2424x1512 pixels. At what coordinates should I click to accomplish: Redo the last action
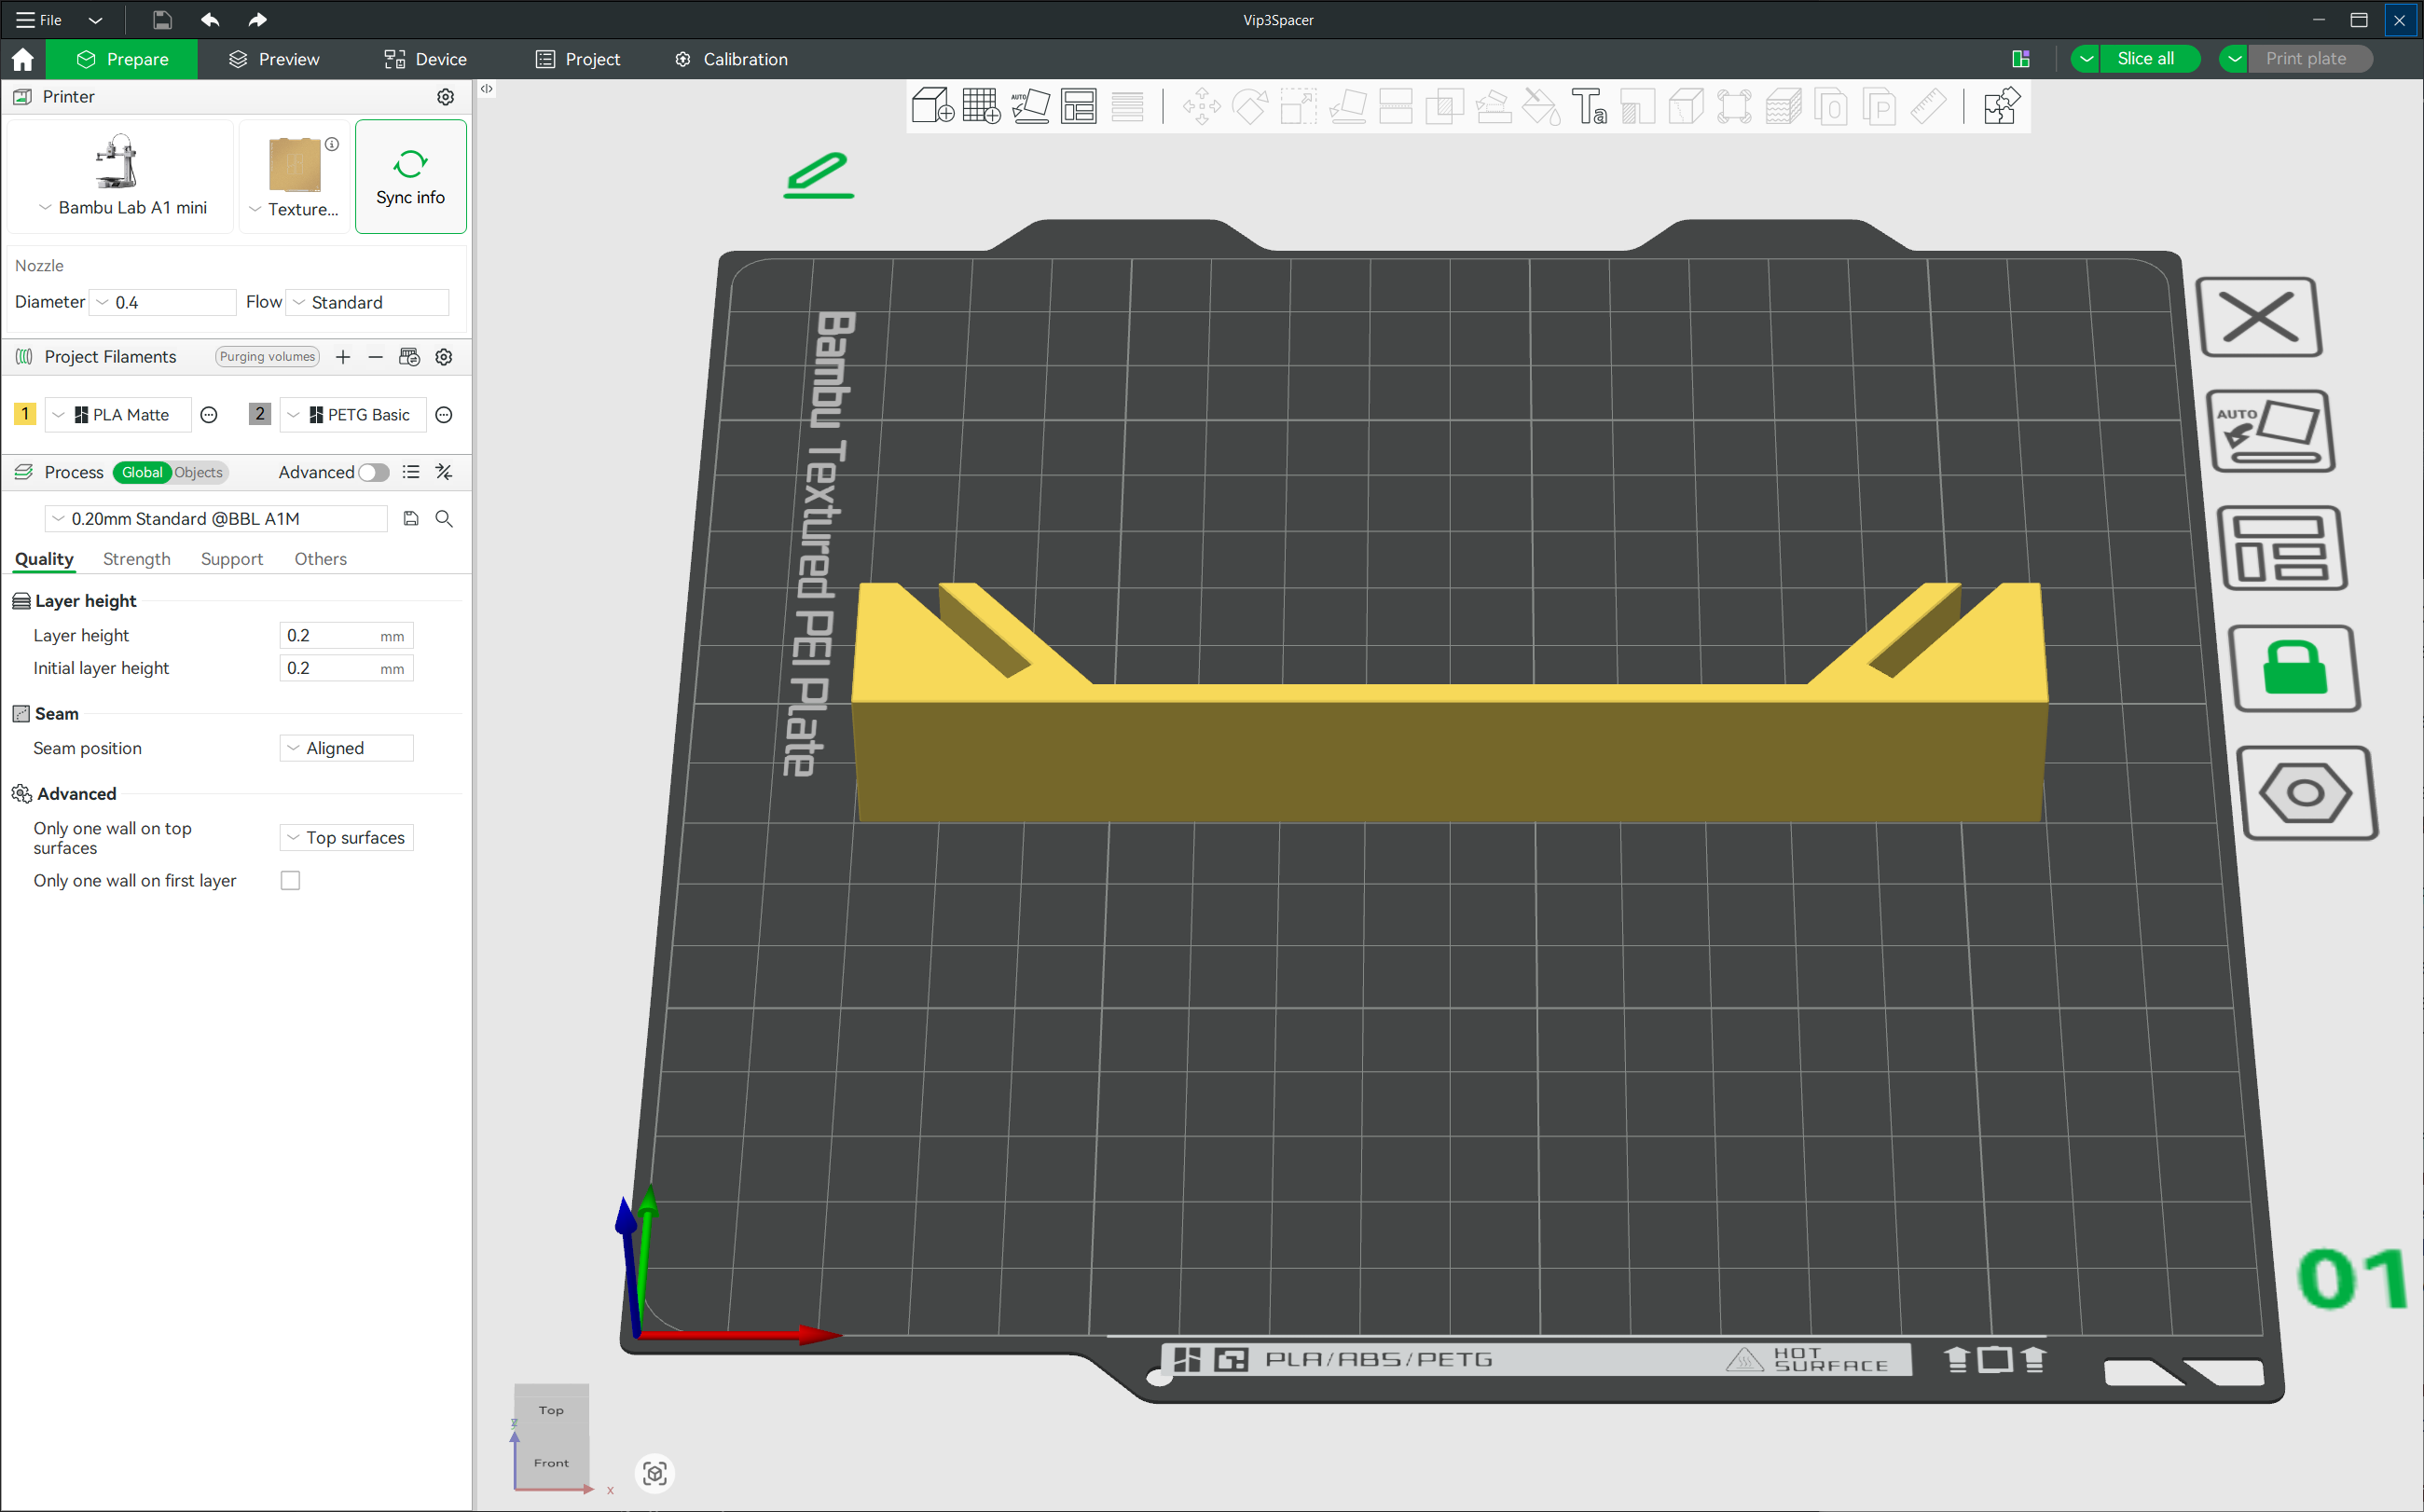coord(257,20)
